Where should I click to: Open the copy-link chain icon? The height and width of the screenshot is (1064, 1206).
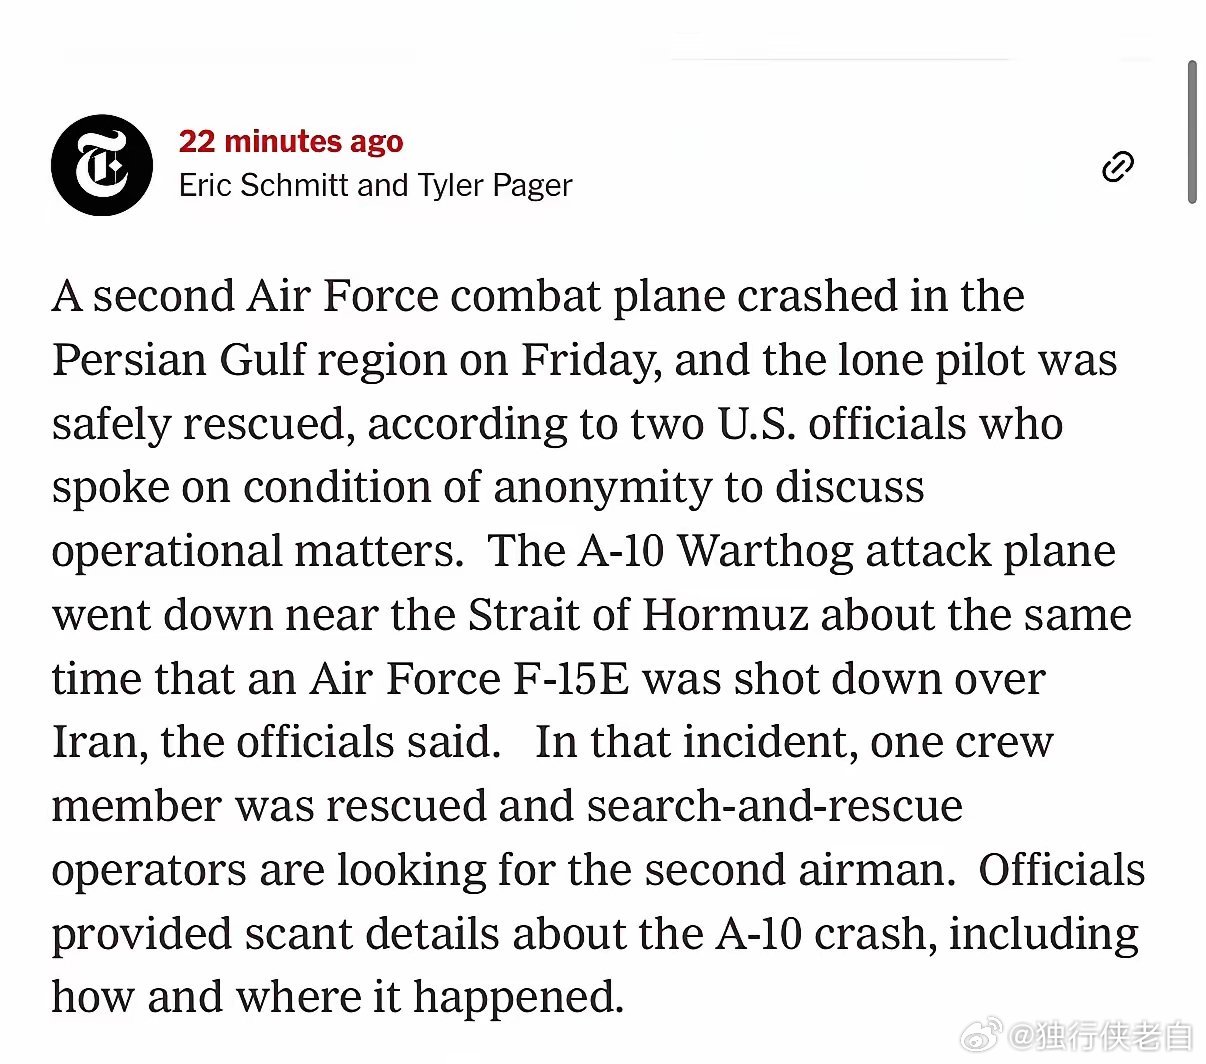coord(1117,167)
